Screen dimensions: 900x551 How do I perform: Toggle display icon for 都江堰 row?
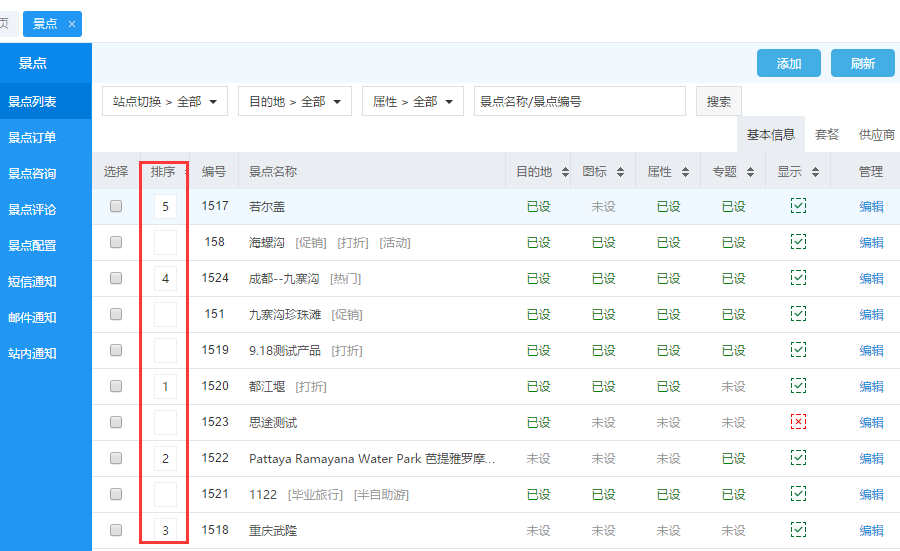point(798,386)
